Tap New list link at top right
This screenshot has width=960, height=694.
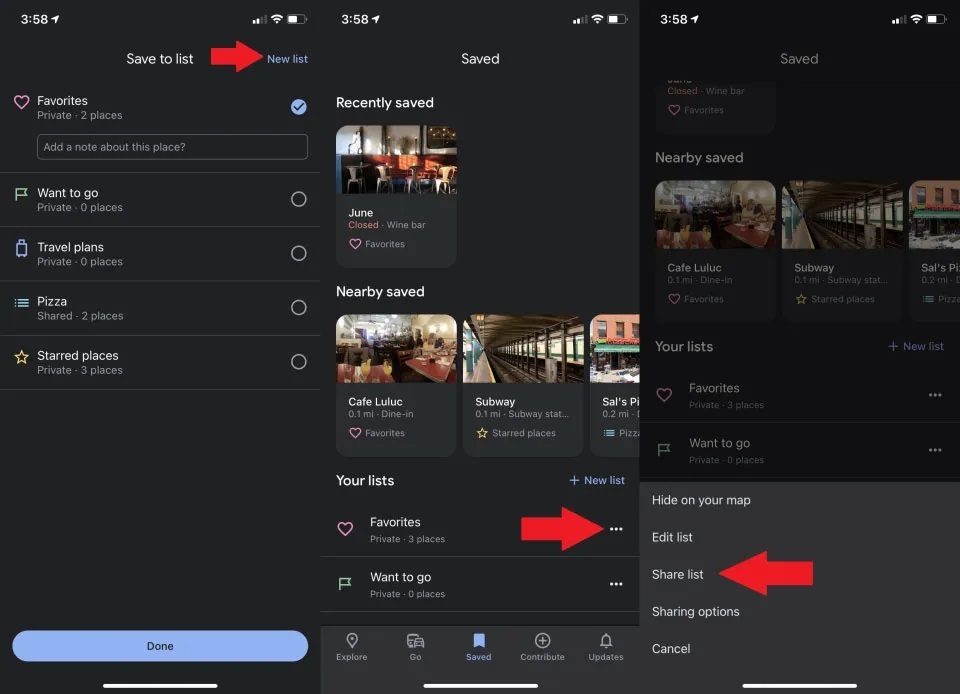click(x=287, y=59)
